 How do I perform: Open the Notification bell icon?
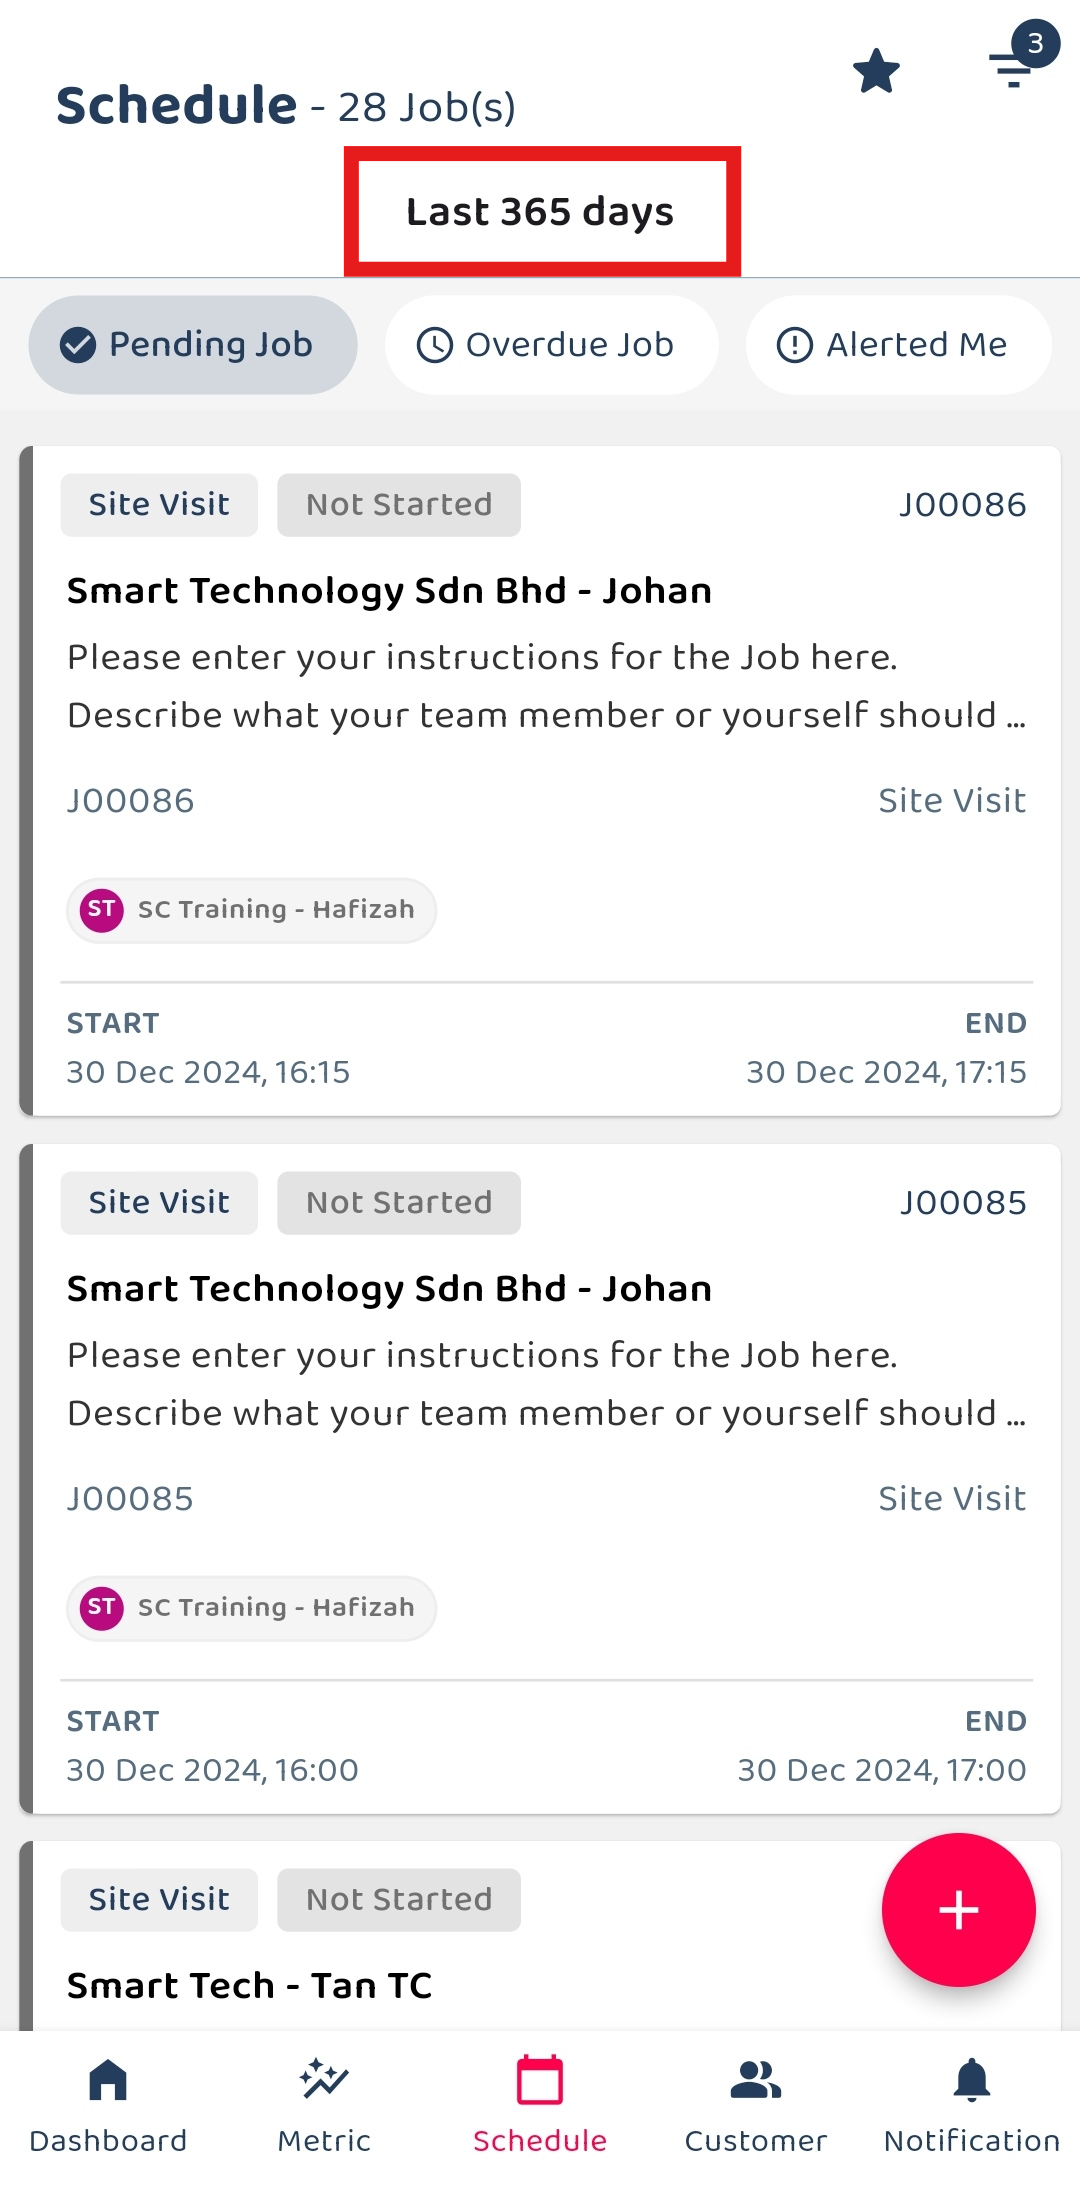pos(972,2105)
